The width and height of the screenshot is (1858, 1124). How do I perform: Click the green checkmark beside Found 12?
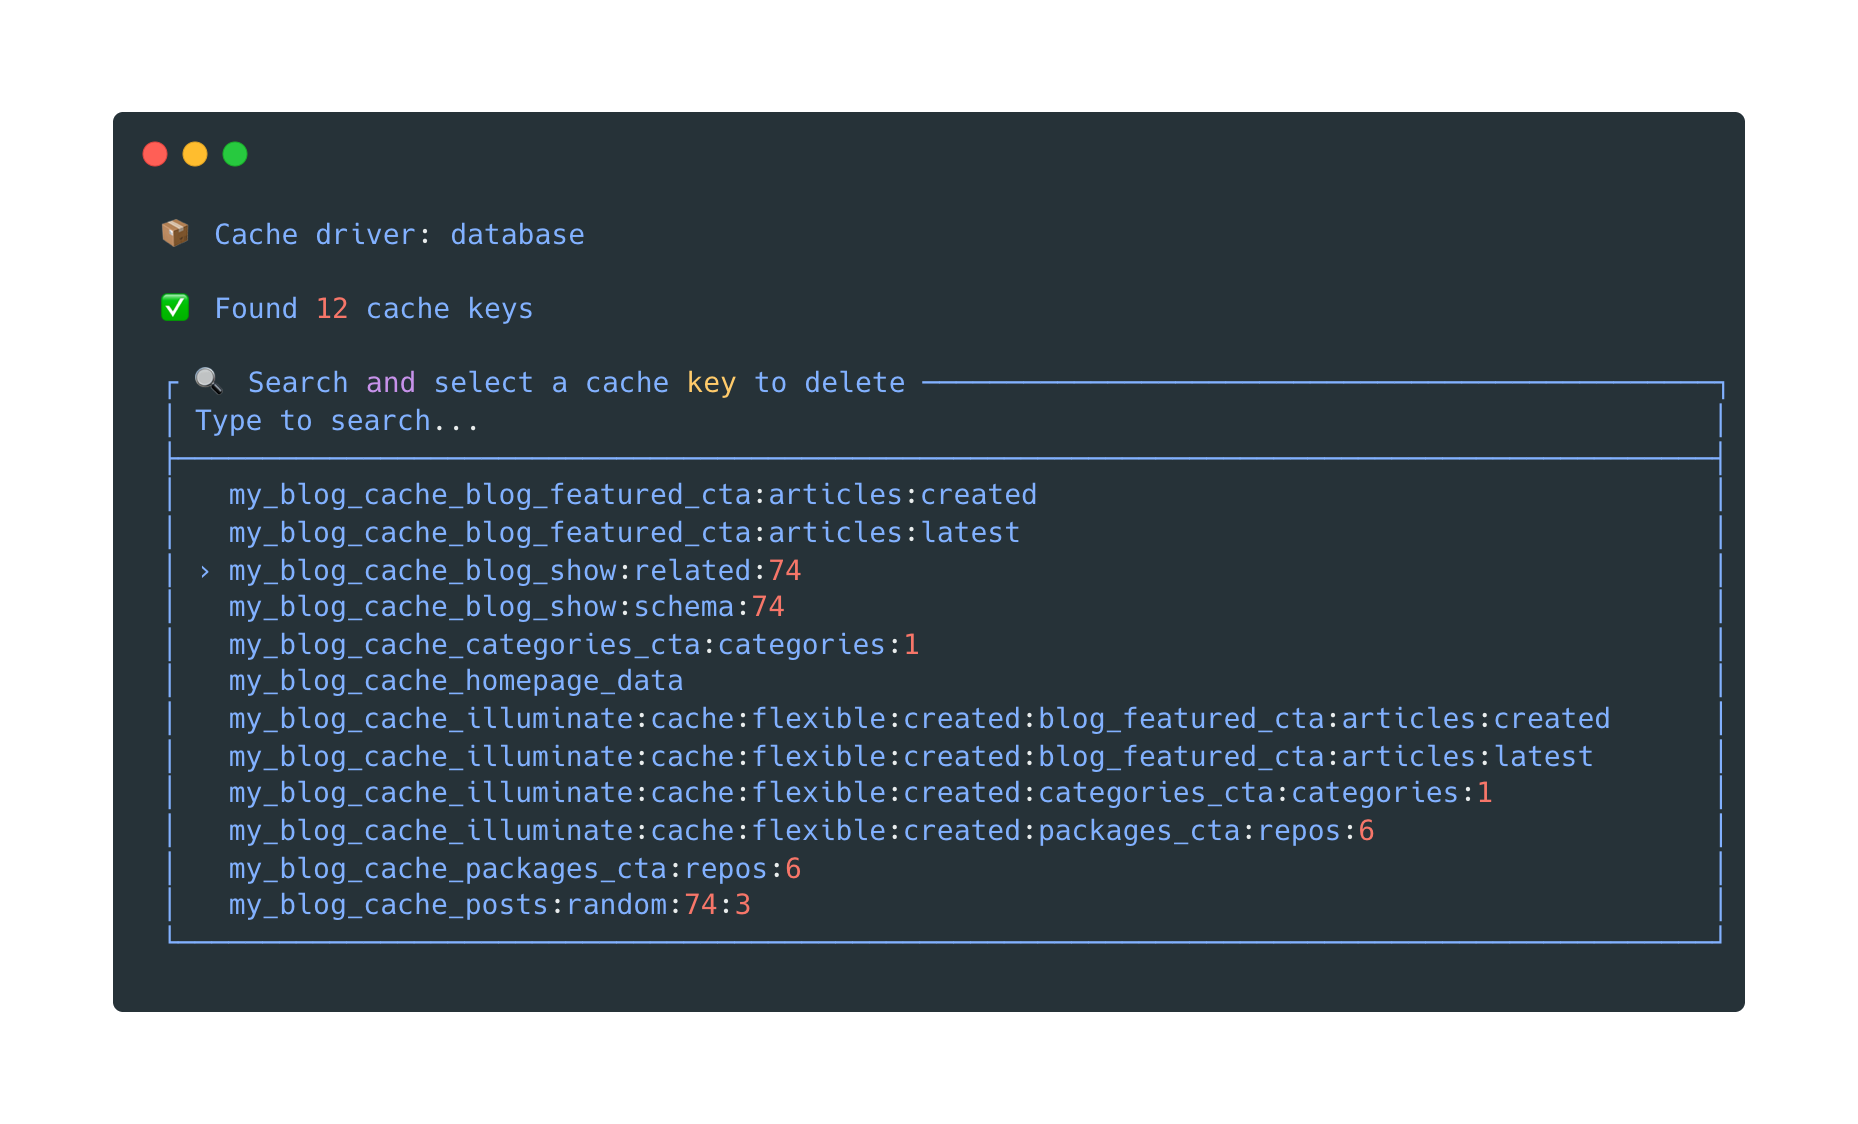point(175,308)
